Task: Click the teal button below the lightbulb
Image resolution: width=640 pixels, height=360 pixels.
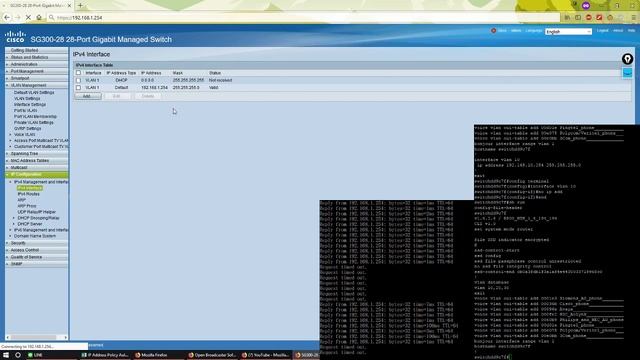Action: (x=627, y=73)
